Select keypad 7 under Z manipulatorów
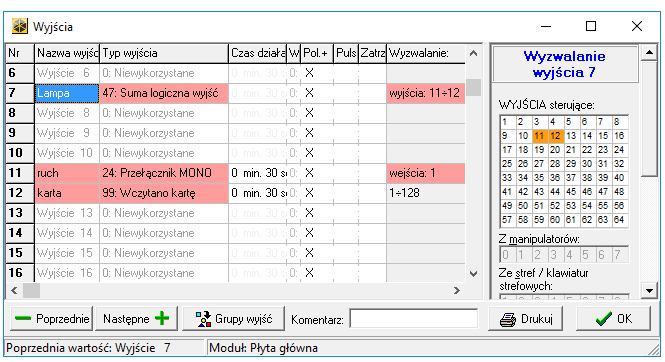Image resolution: width=665 pixels, height=362 pixels. pyautogui.click(x=619, y=255)
